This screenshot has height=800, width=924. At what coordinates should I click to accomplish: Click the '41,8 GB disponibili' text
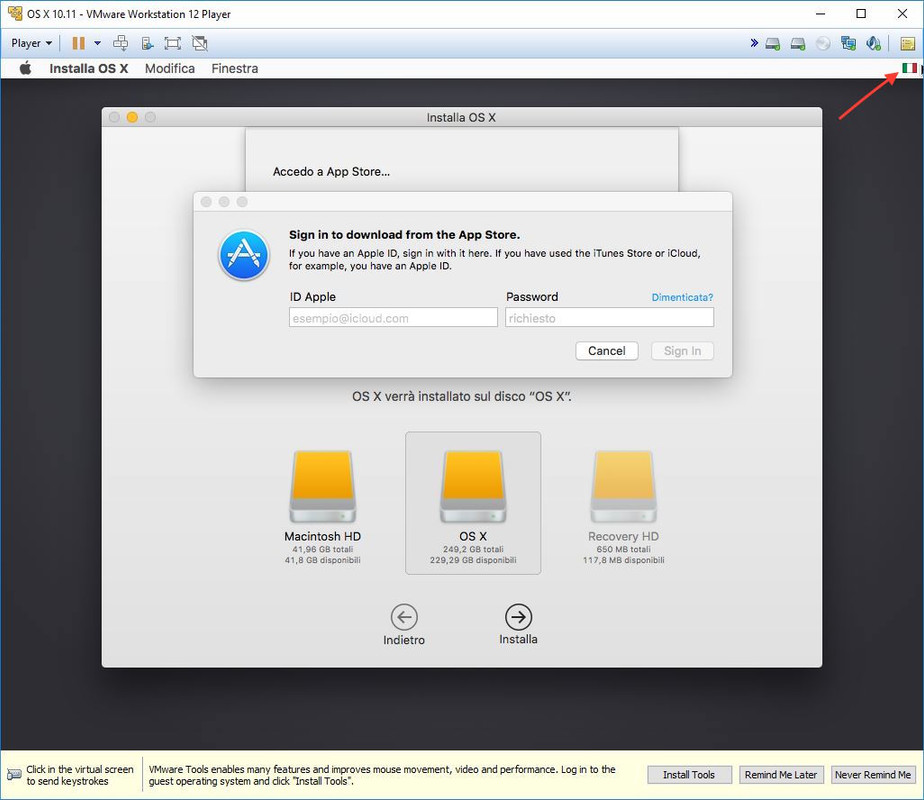322,560
